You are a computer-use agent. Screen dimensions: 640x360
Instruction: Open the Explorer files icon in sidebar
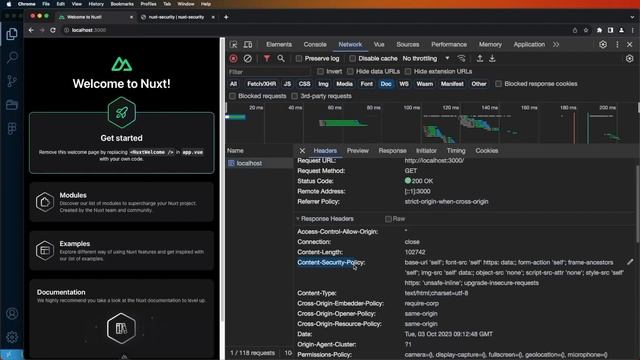[12, 34]
